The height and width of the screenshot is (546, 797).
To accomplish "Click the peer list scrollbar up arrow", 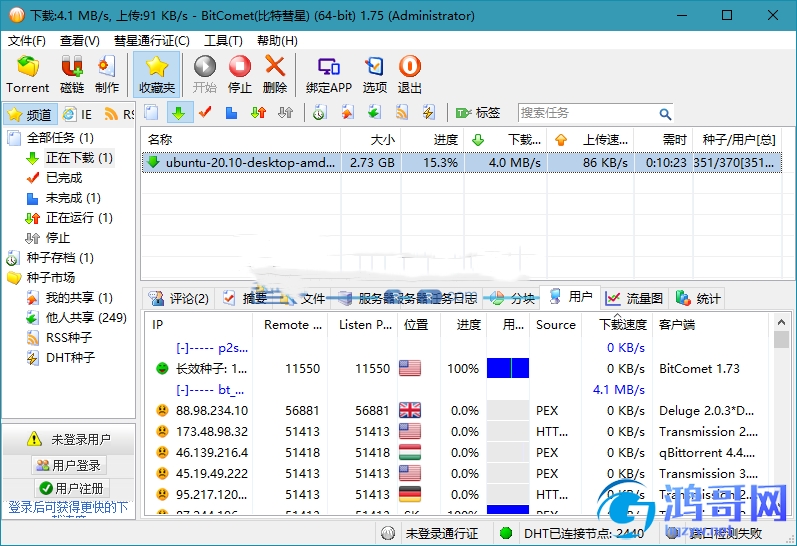I will 781,322.
